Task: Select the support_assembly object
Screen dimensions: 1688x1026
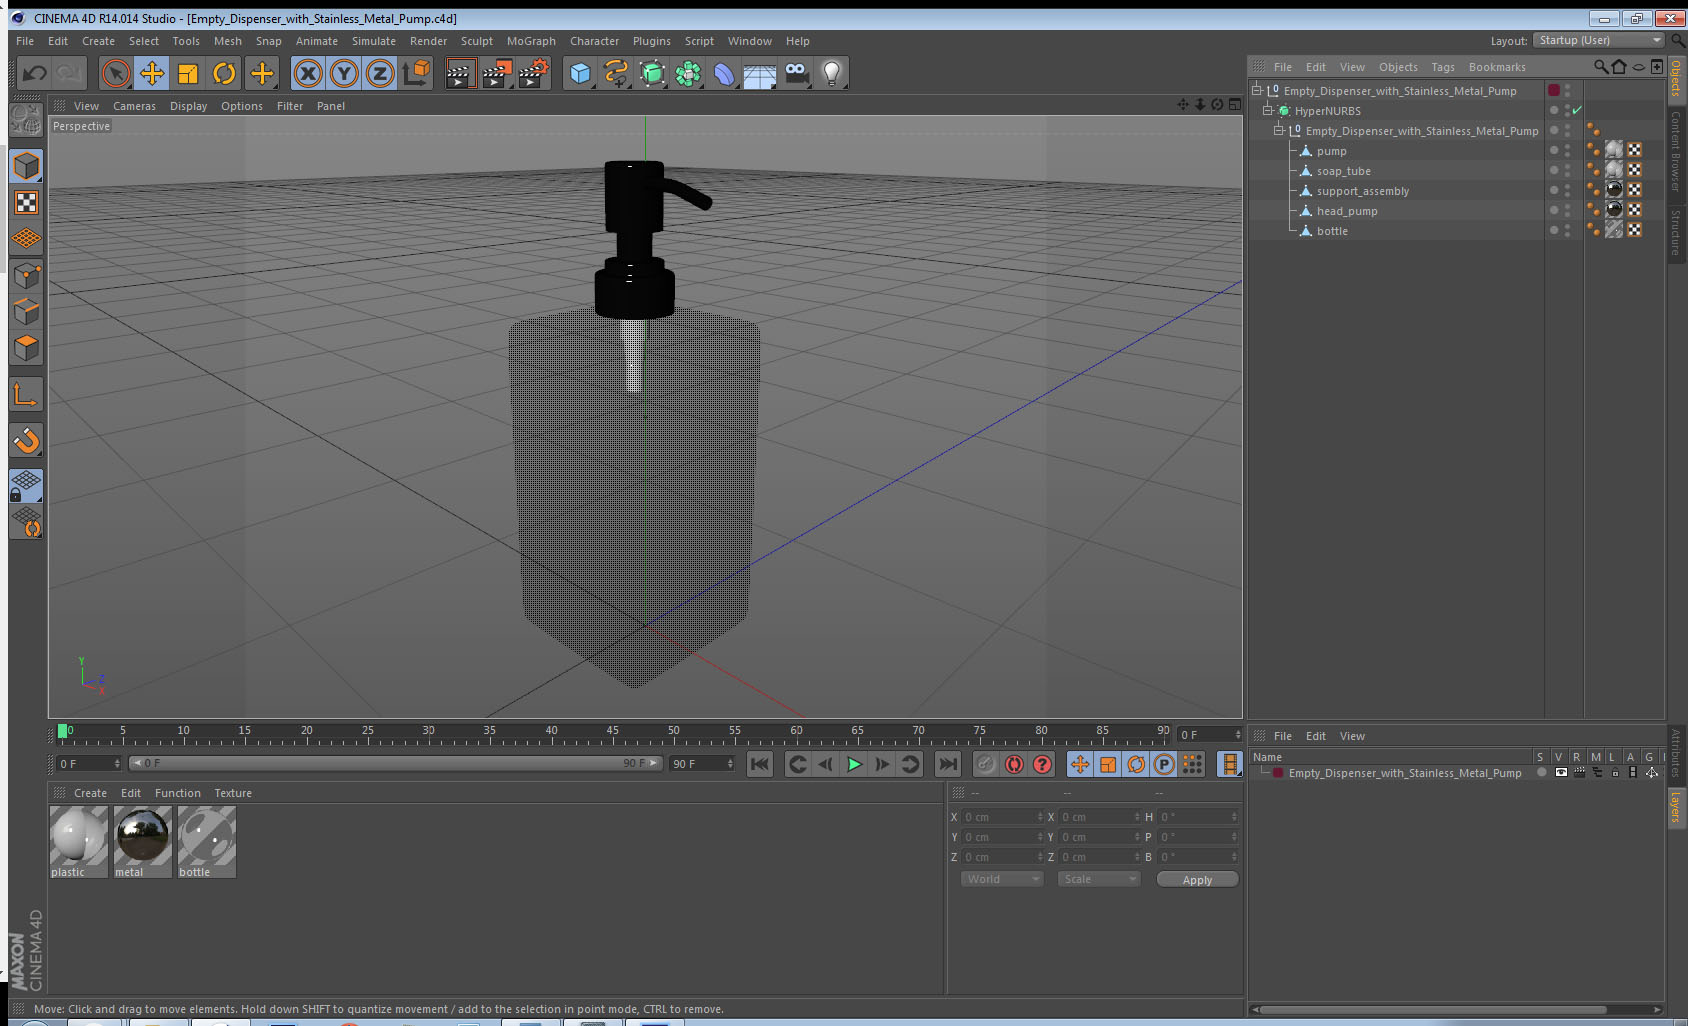Action: [1363, 191]
